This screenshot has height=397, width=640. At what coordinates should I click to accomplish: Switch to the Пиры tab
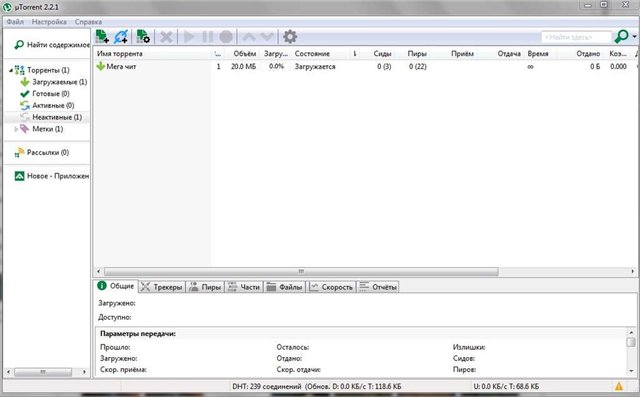click(205, 287)
